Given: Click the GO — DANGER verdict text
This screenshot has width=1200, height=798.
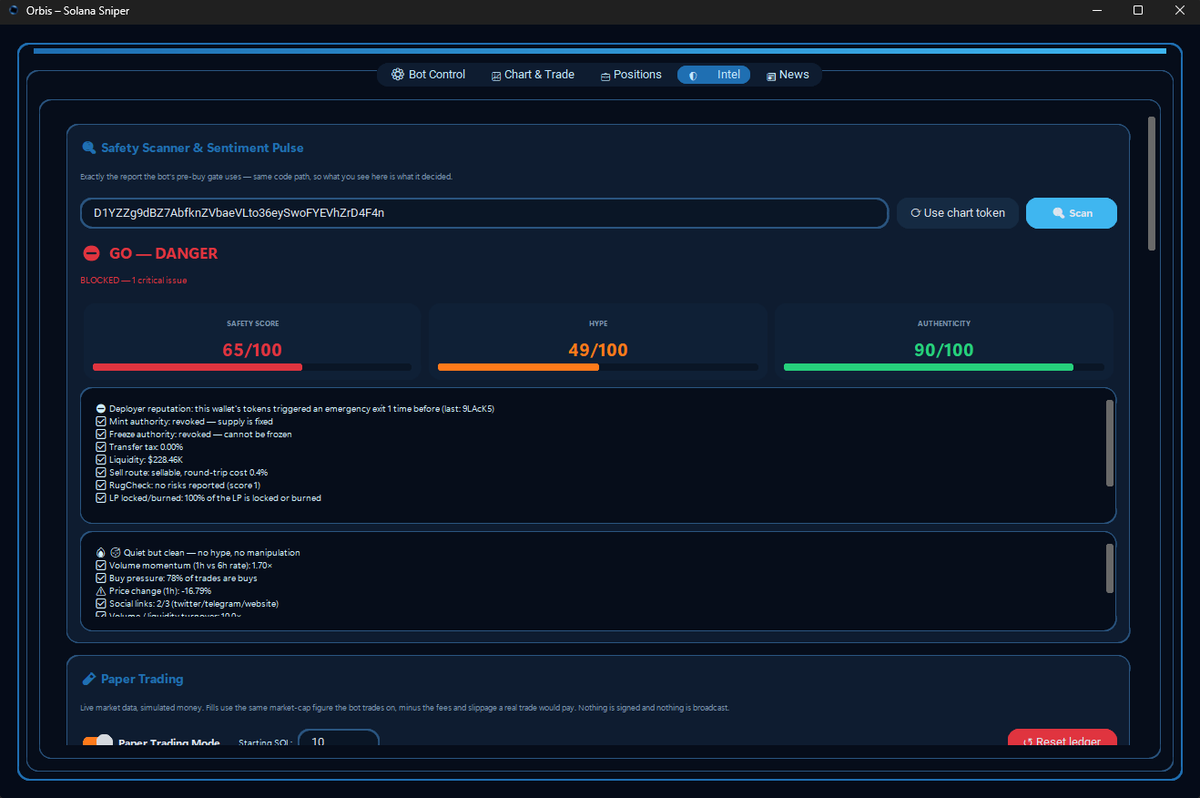Looking at the screenshot, I should [x=163, y=254].
